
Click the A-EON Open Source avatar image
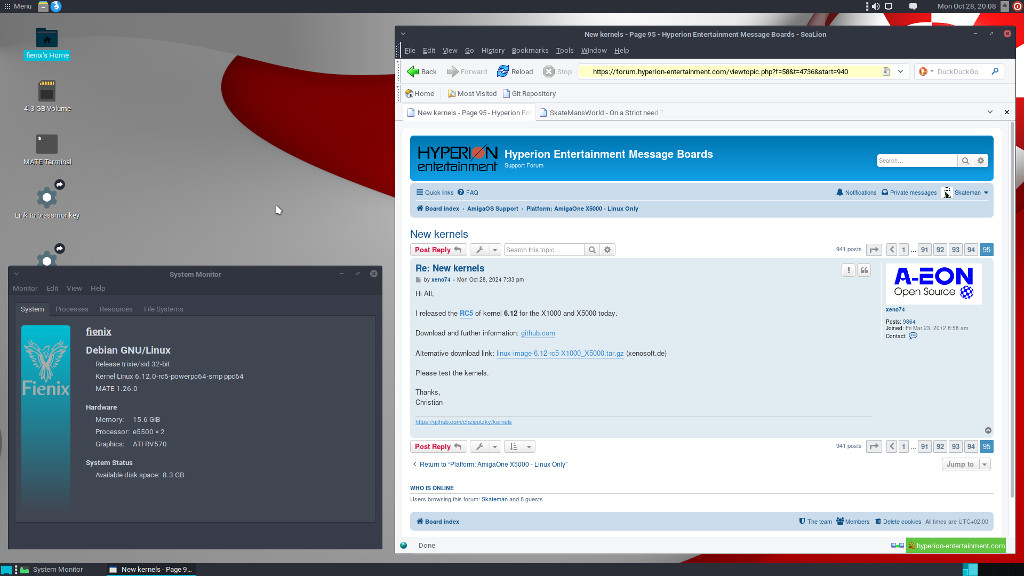[934, 283]
